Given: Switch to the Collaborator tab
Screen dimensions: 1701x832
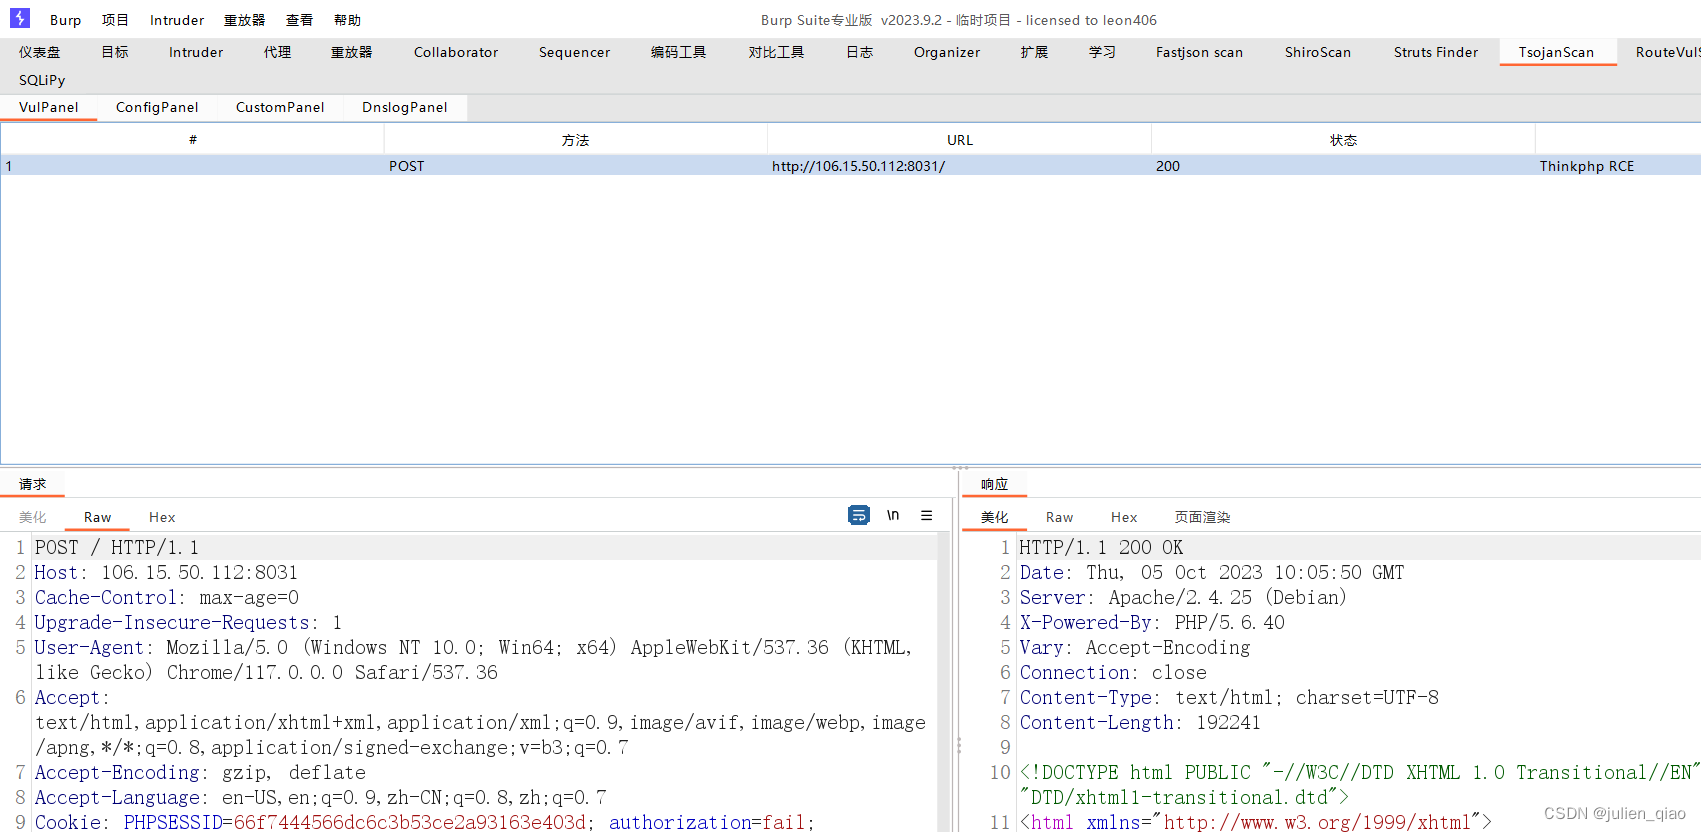Looking at the screenshot, I should click(x=456, y=52).
